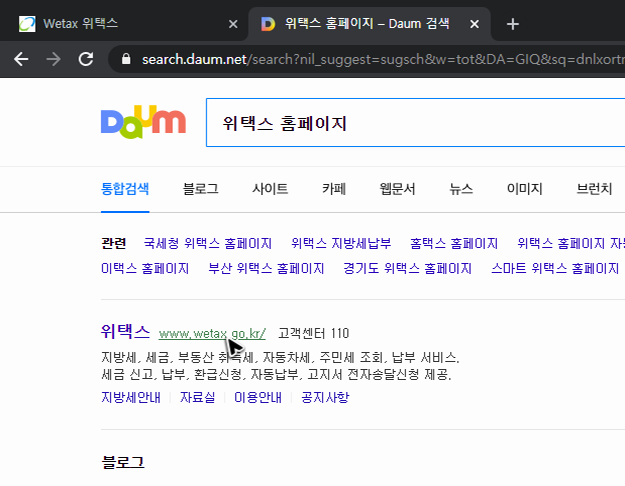The height and width of the screenshot is (486, 625).
Task: Click the 지방세안내 sublink
Action: [x=131, y=397]
